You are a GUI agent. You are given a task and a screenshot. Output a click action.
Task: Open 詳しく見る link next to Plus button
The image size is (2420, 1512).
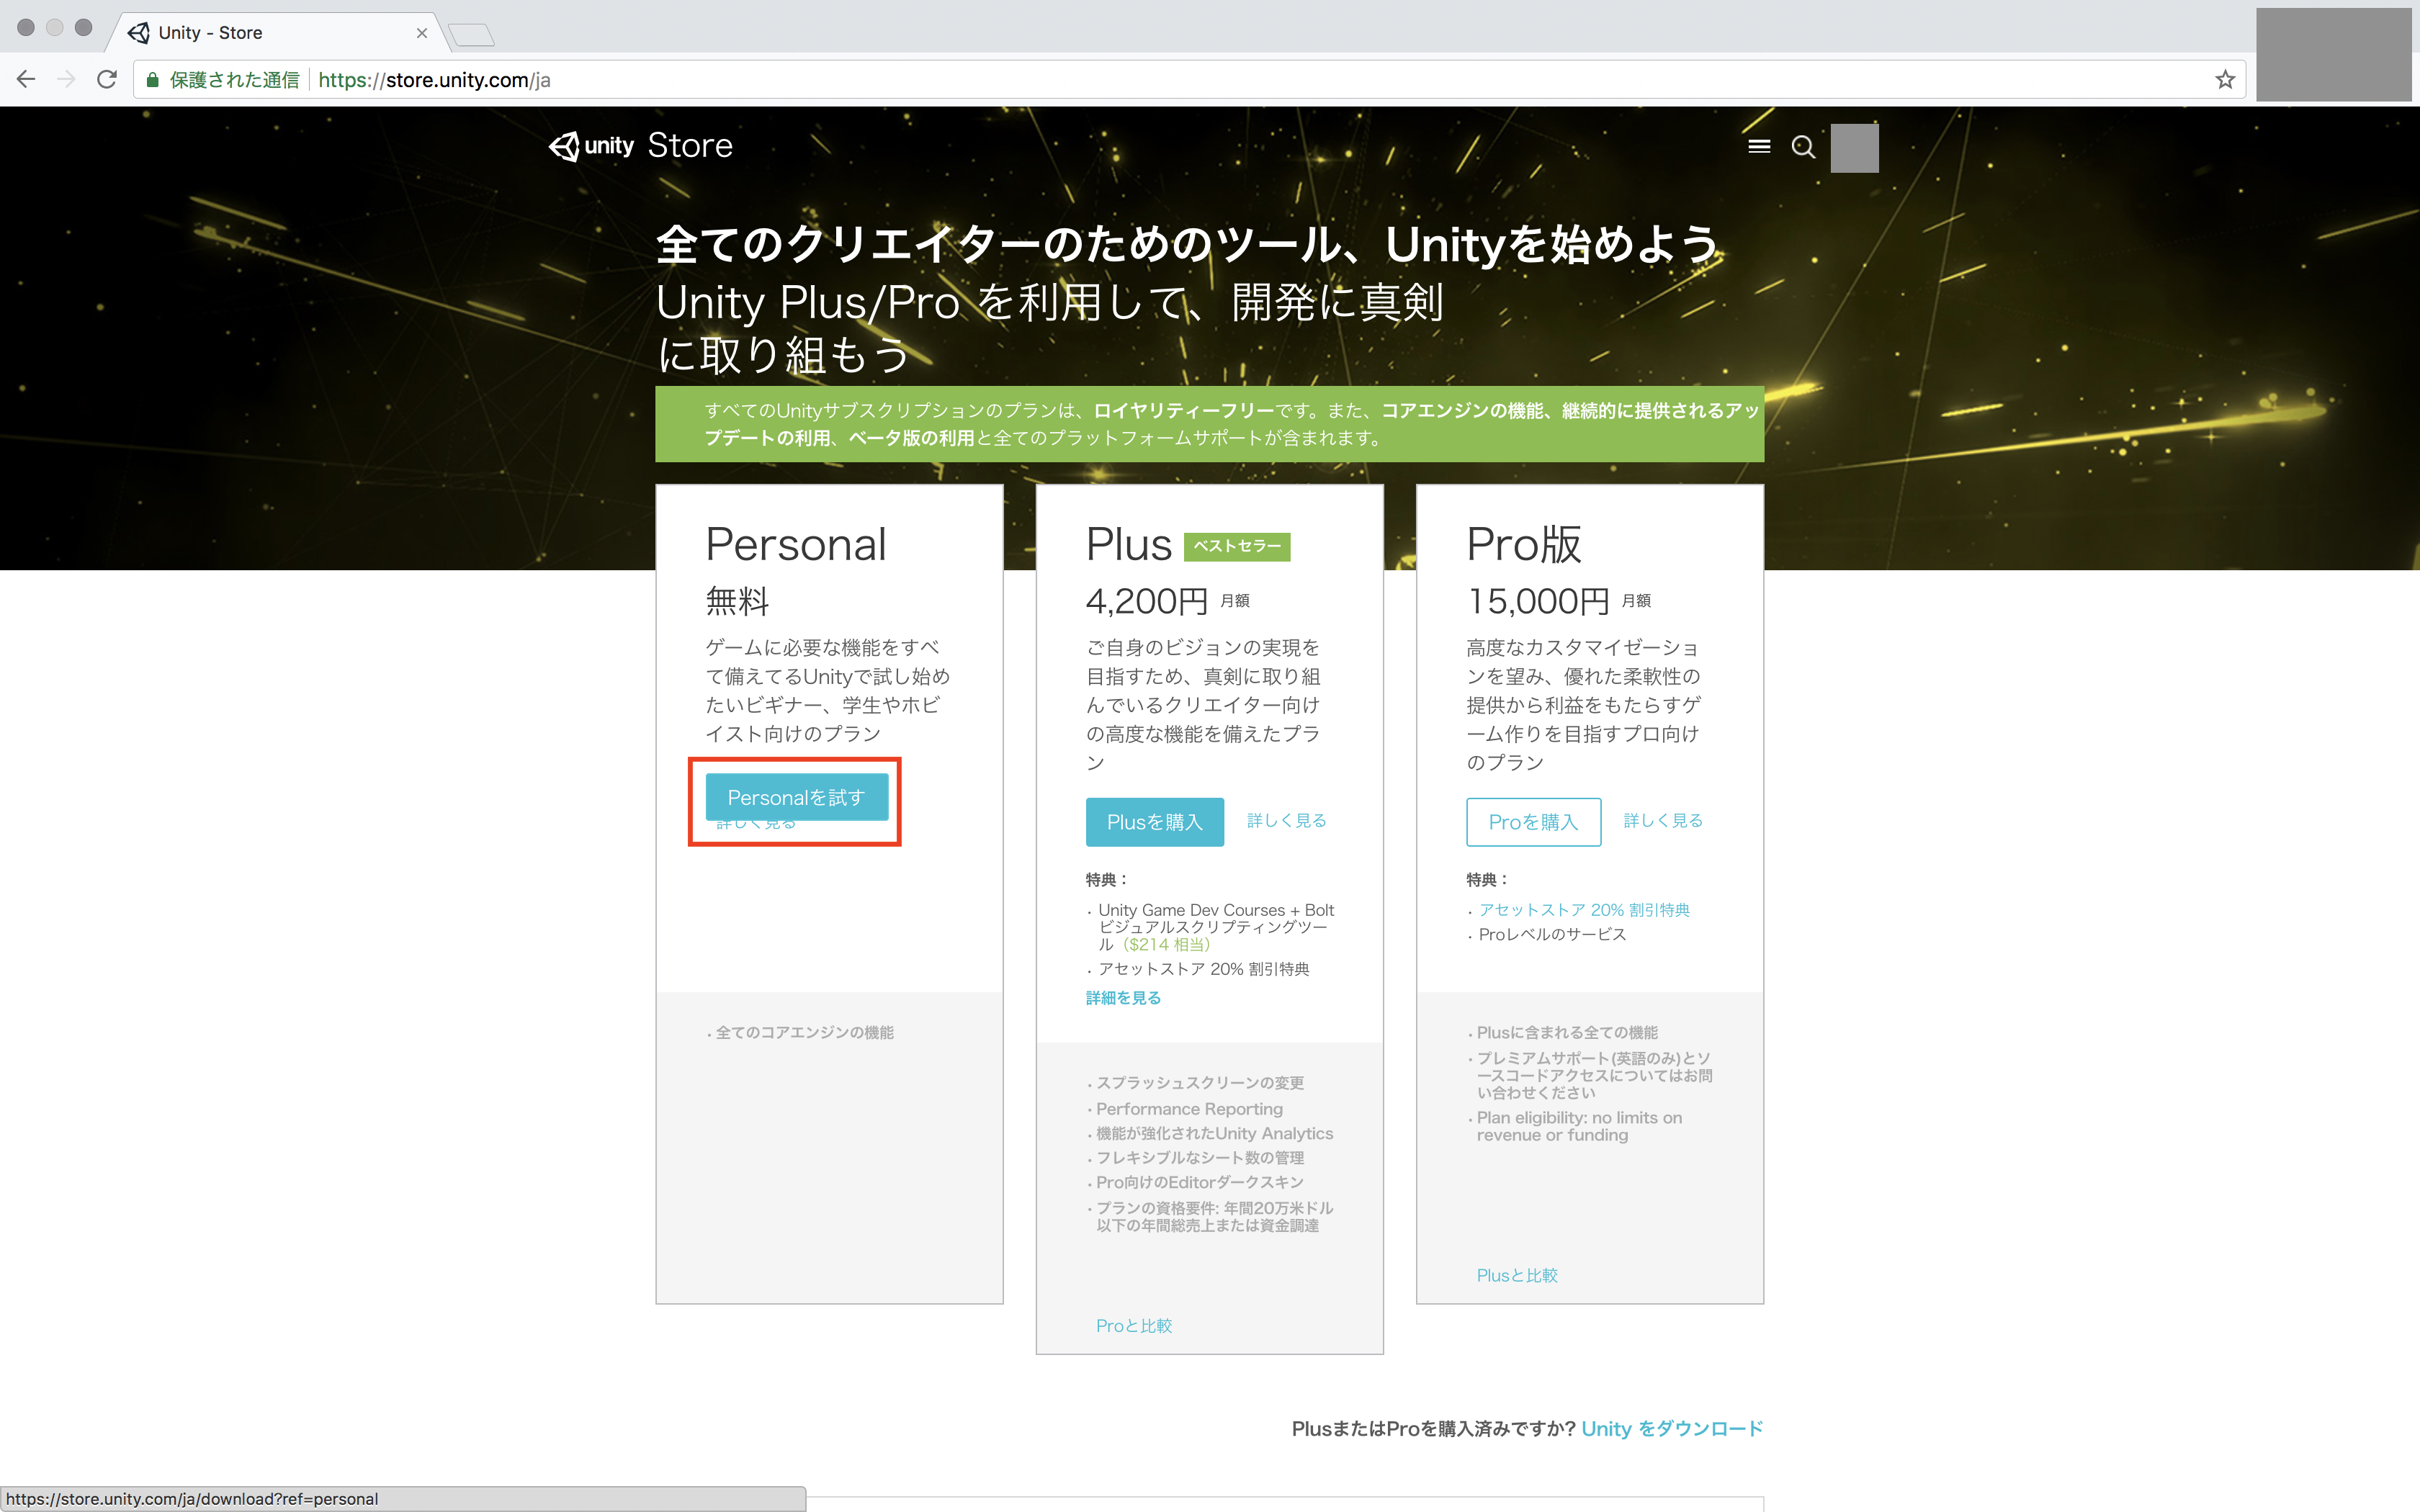(x=1286, y=820)
